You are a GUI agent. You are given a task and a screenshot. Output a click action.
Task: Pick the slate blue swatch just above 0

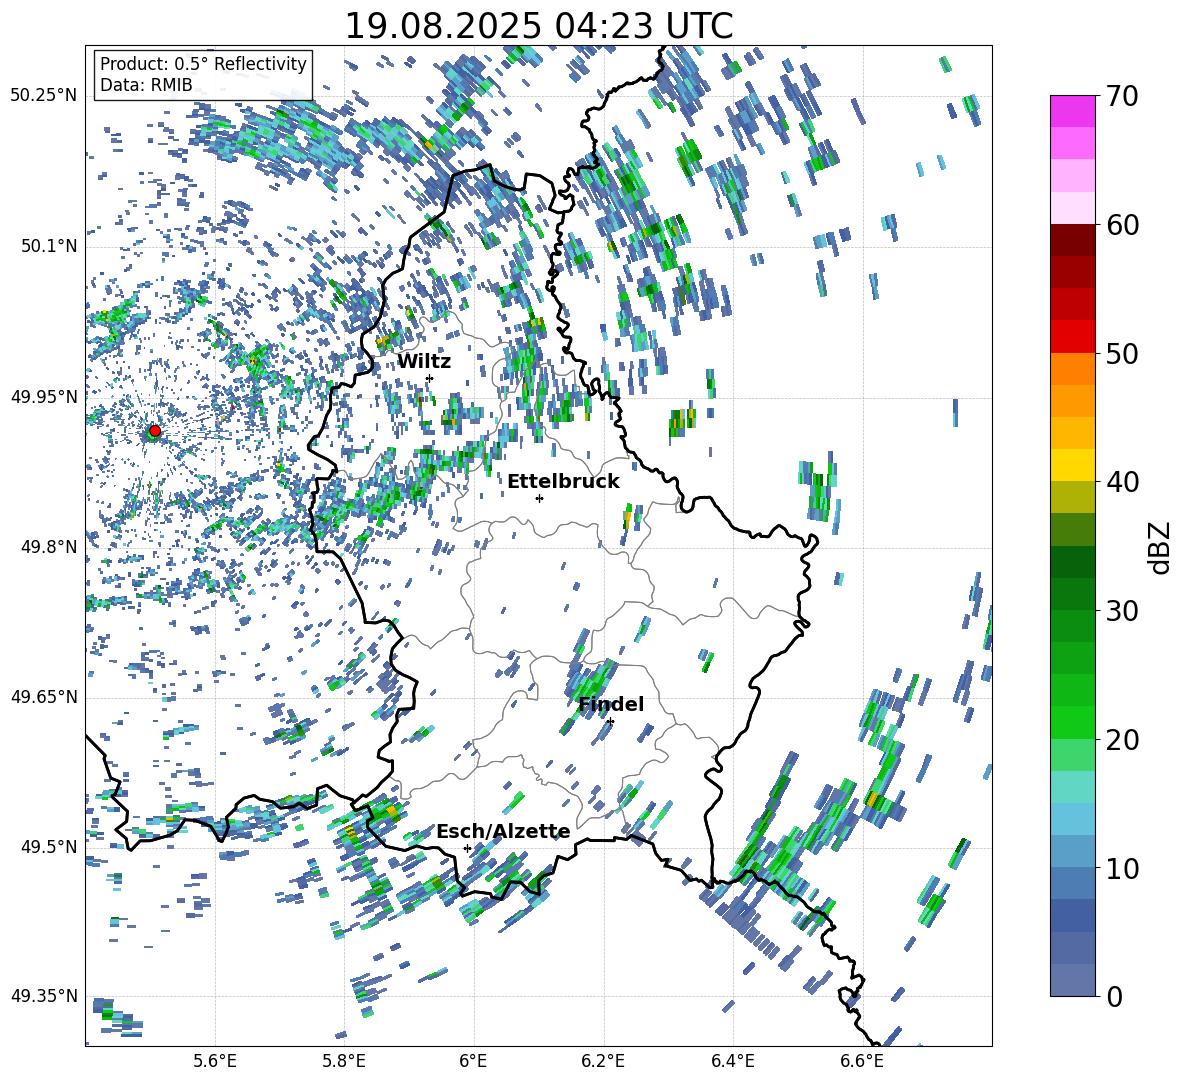(1072, 980)
